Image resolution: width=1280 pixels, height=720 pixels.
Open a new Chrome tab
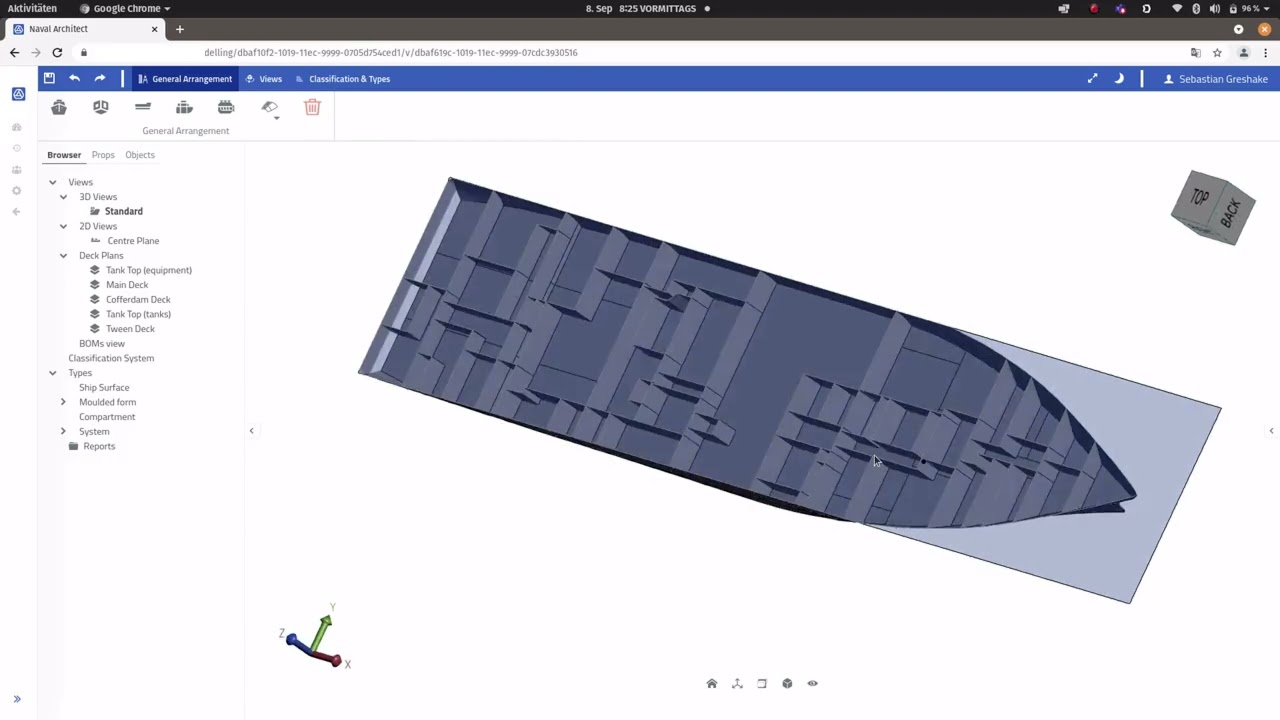(x=180, y=29)
